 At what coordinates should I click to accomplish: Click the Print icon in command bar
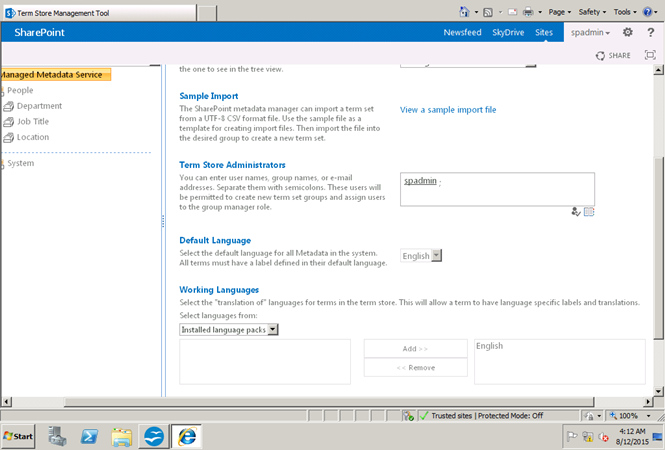(528, 12)
